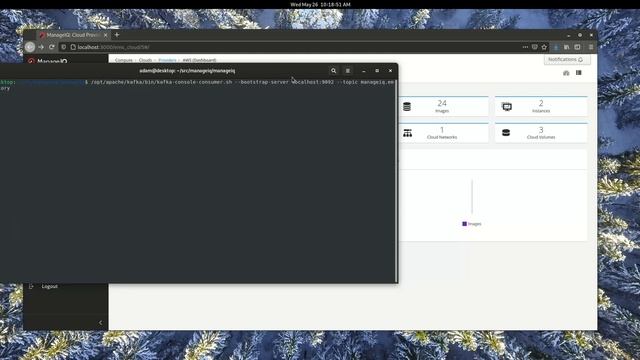Bookmark this page with the star icon

click(x=544, y=47)
